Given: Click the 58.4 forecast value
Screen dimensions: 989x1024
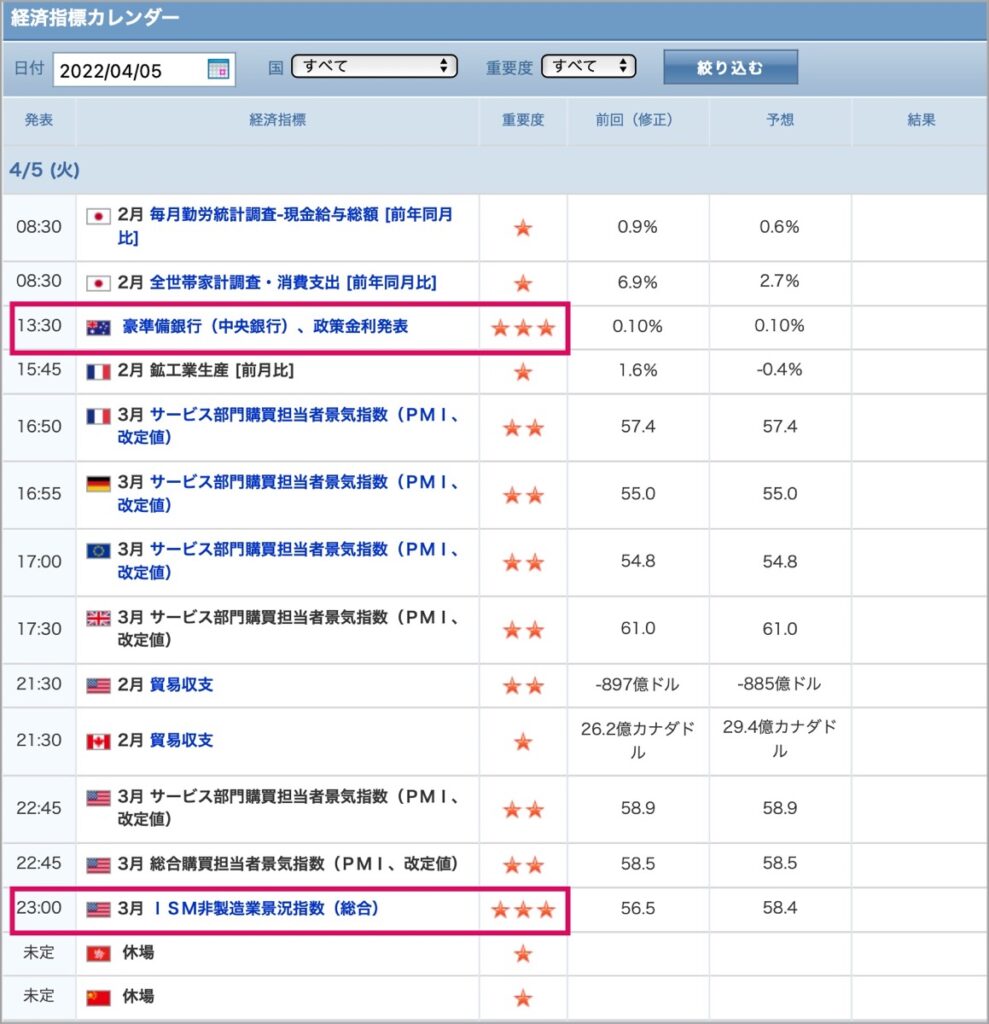Looking at the screenshot, I should (x=780, y=908).
